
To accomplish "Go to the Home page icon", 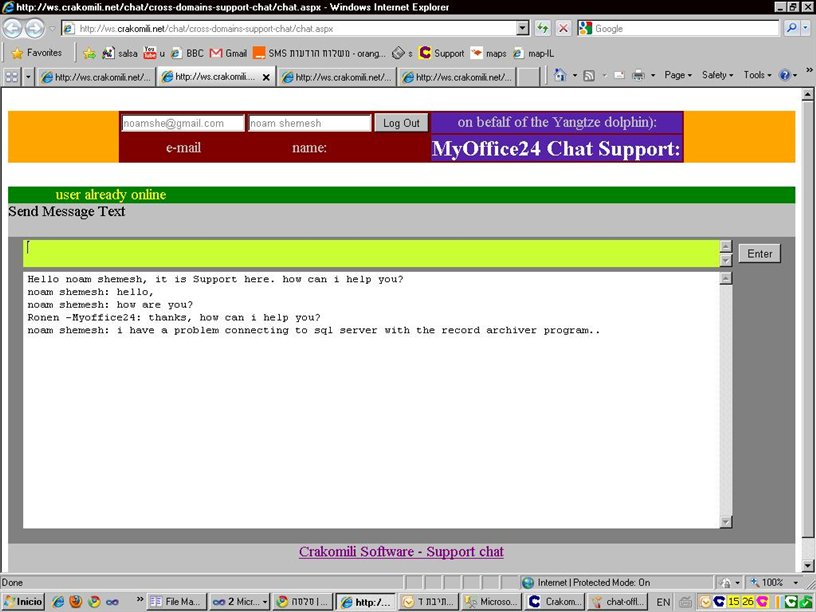I will [x=560, y=75].
